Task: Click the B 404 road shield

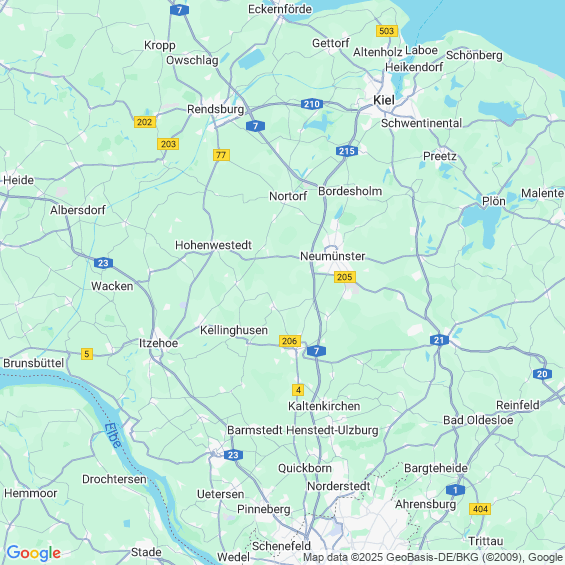Action: (480, 509)
